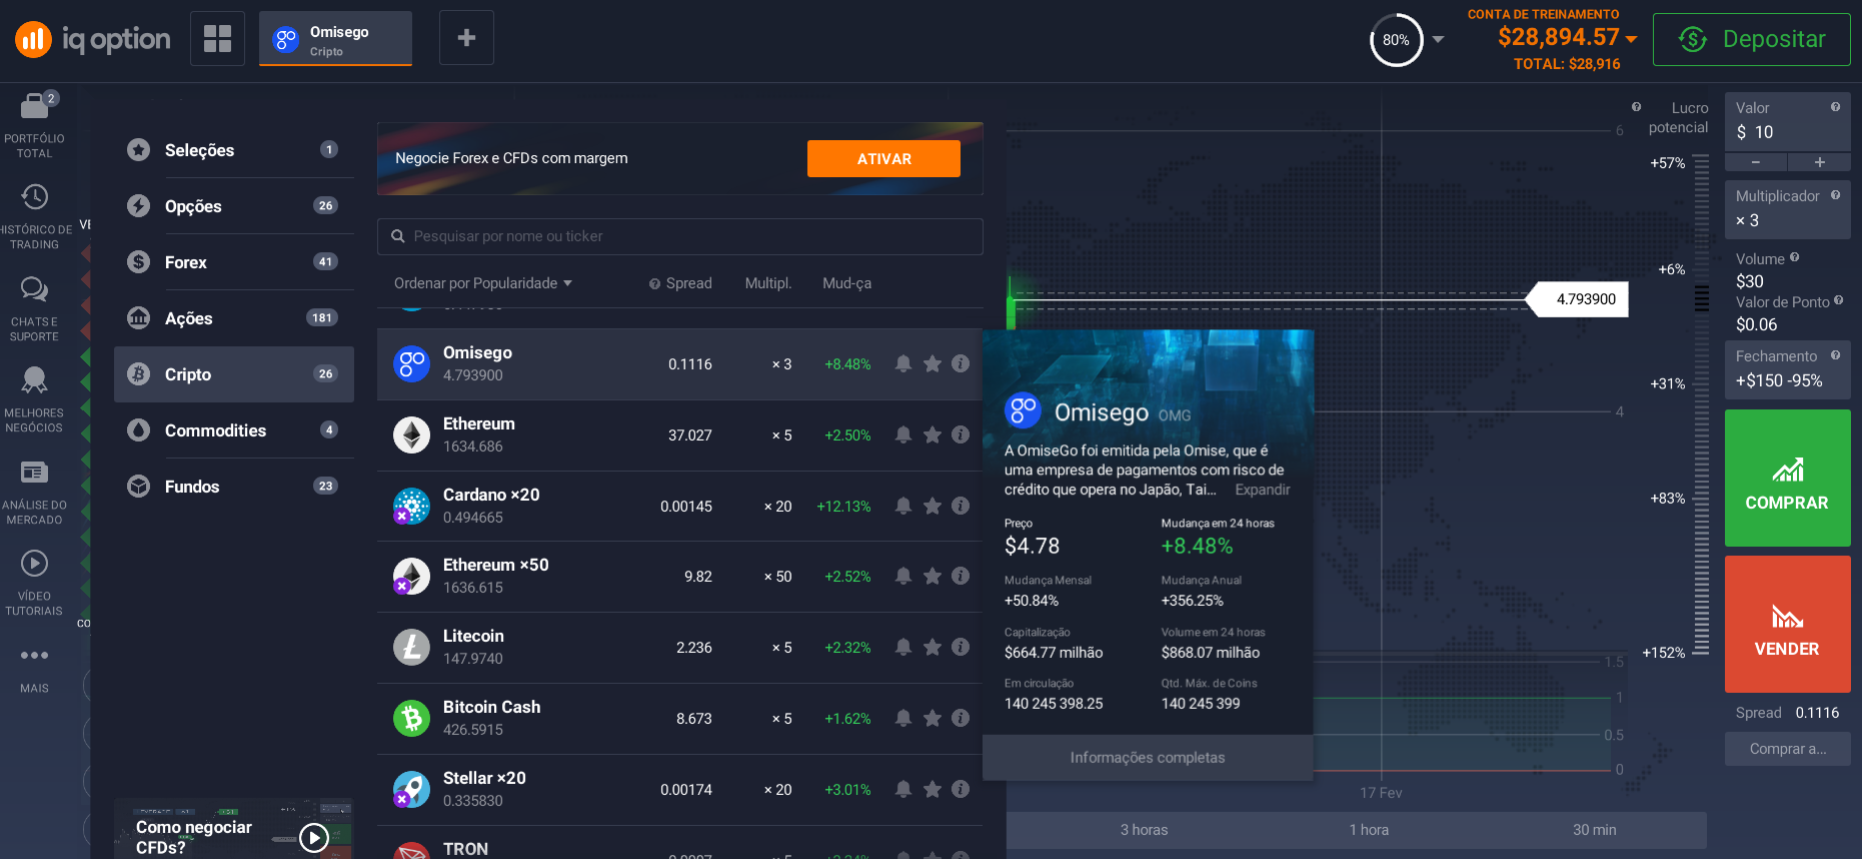This screenshot has height=859, width=1862.
Task: Select the Ações category
Action: click(233, 318)
